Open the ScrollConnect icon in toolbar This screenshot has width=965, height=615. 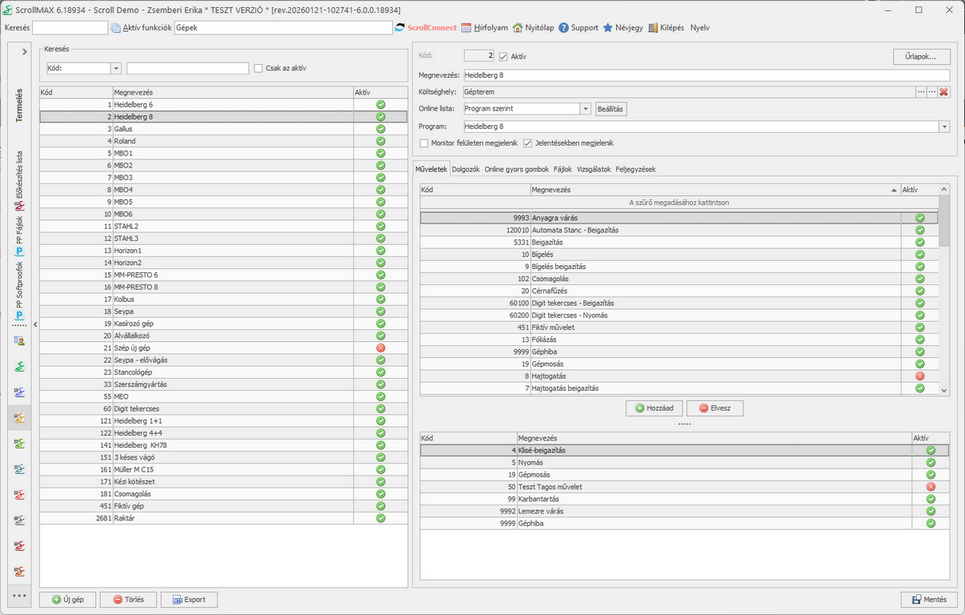point(400,28)
